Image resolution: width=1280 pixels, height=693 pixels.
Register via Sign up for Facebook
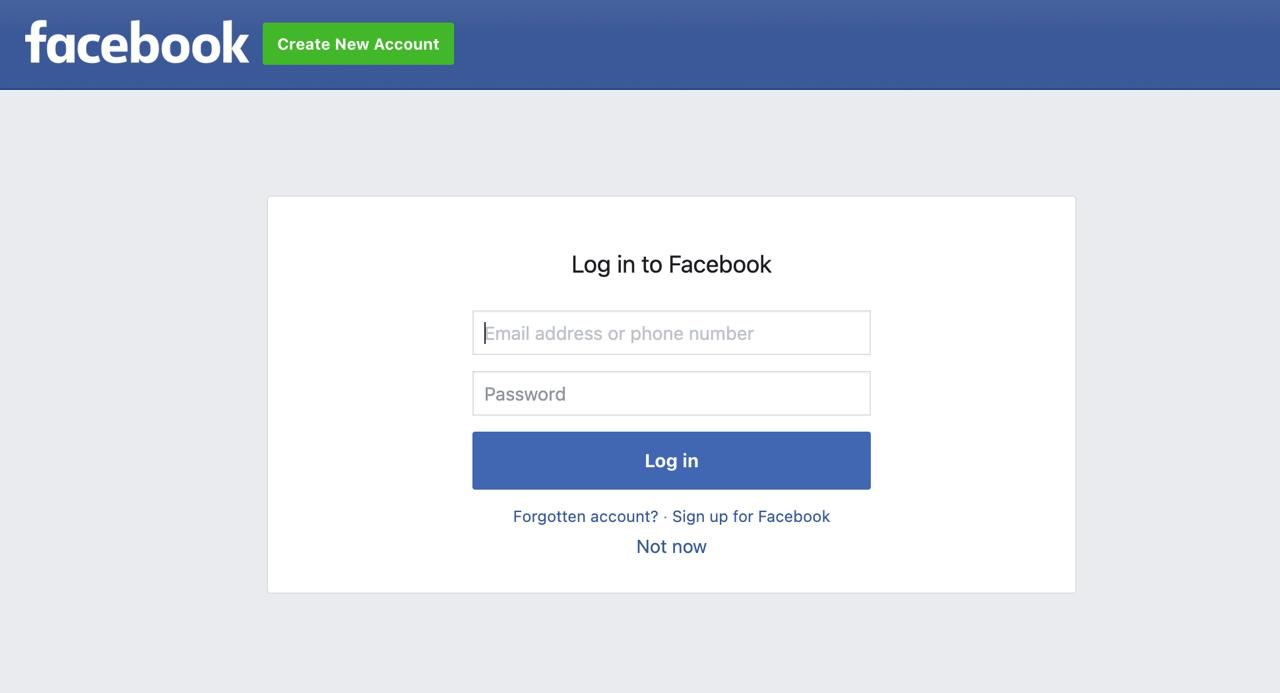click(751, 517)
